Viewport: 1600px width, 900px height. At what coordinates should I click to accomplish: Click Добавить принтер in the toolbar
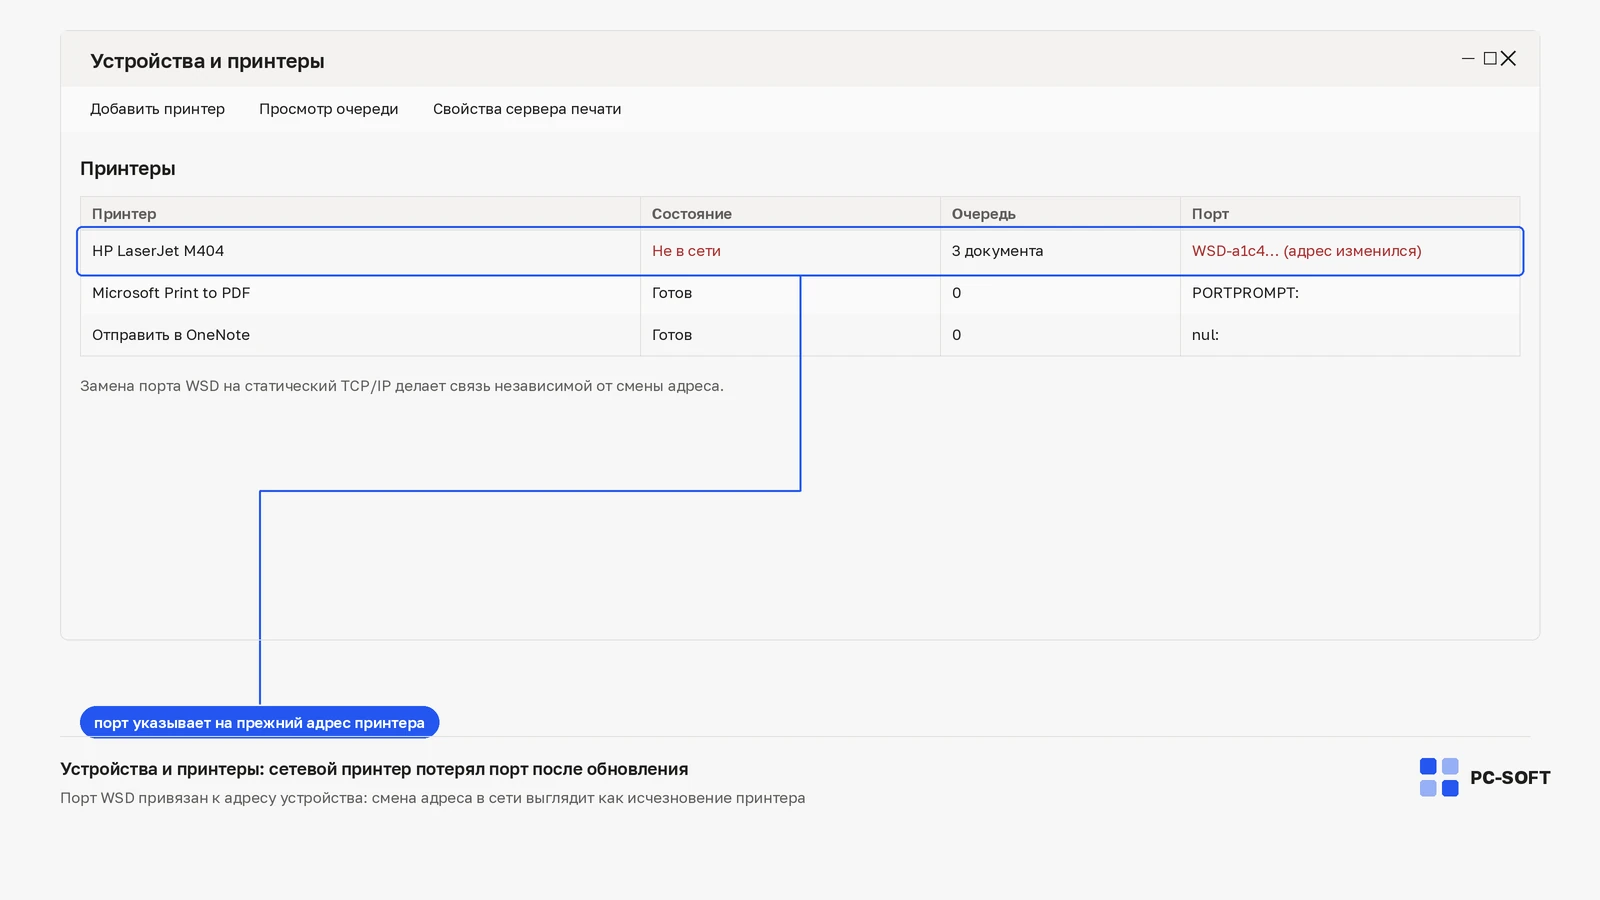157,109
